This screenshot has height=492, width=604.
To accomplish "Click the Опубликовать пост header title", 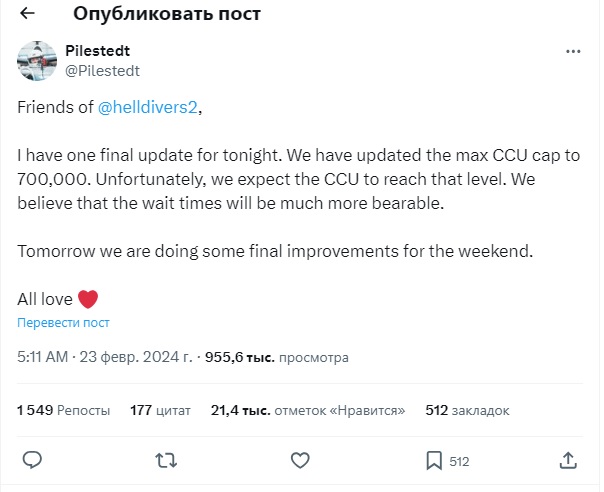I will click(167, 14).
